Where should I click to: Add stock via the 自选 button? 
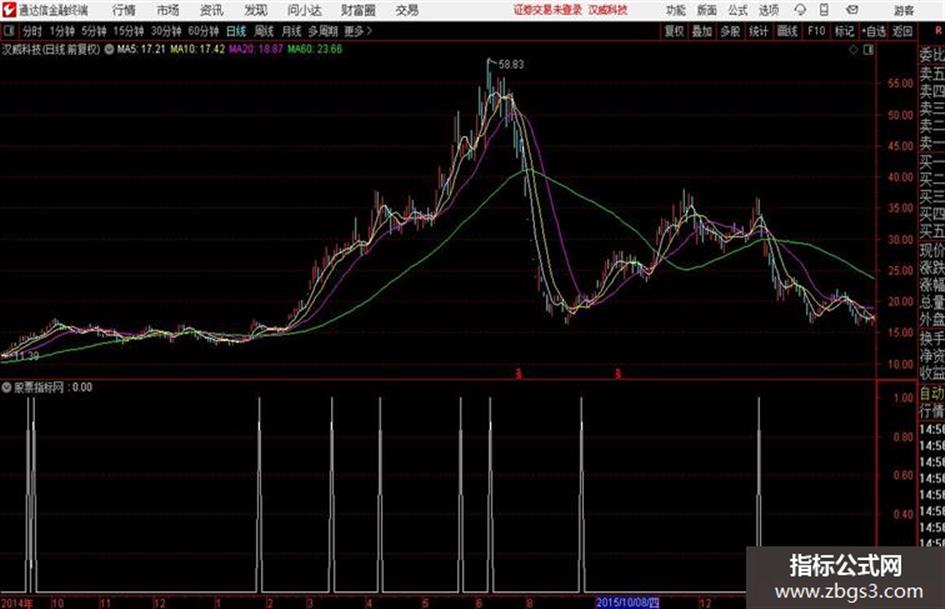point(874,31)
